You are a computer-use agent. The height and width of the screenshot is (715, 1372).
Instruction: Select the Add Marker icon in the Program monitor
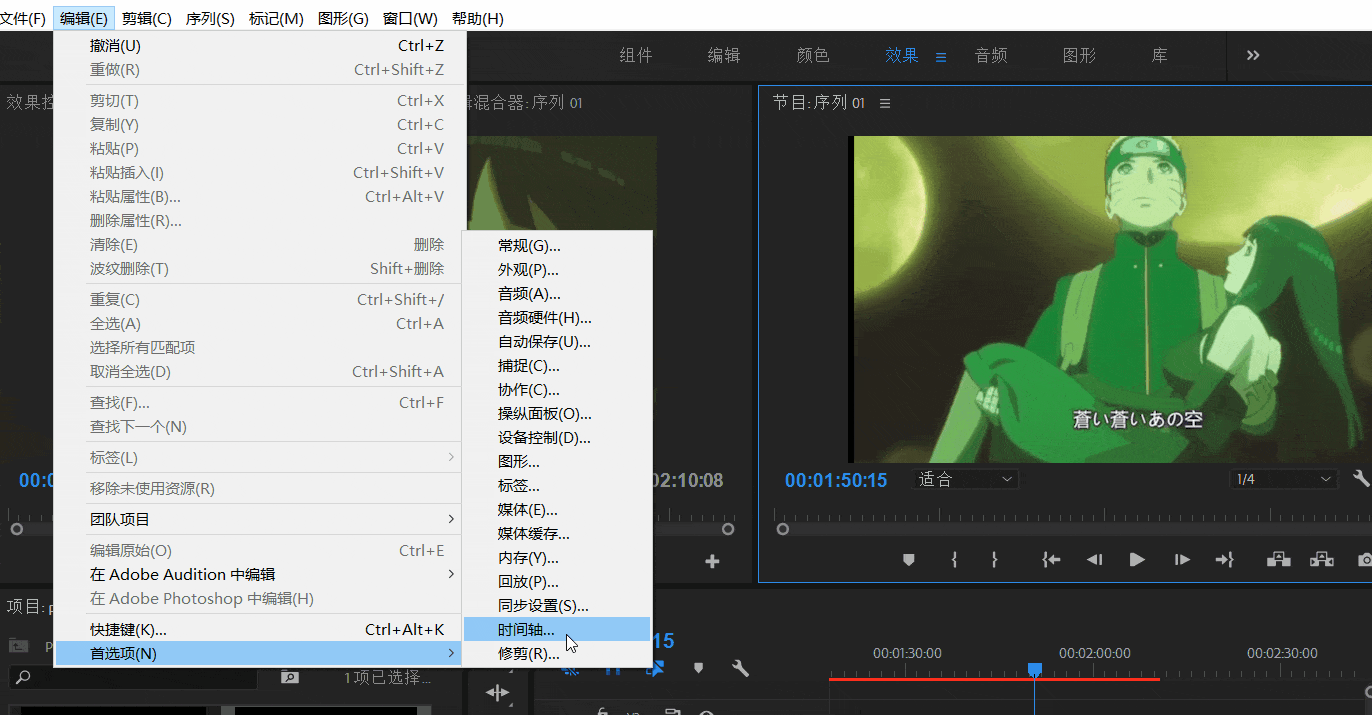[910, 560]
